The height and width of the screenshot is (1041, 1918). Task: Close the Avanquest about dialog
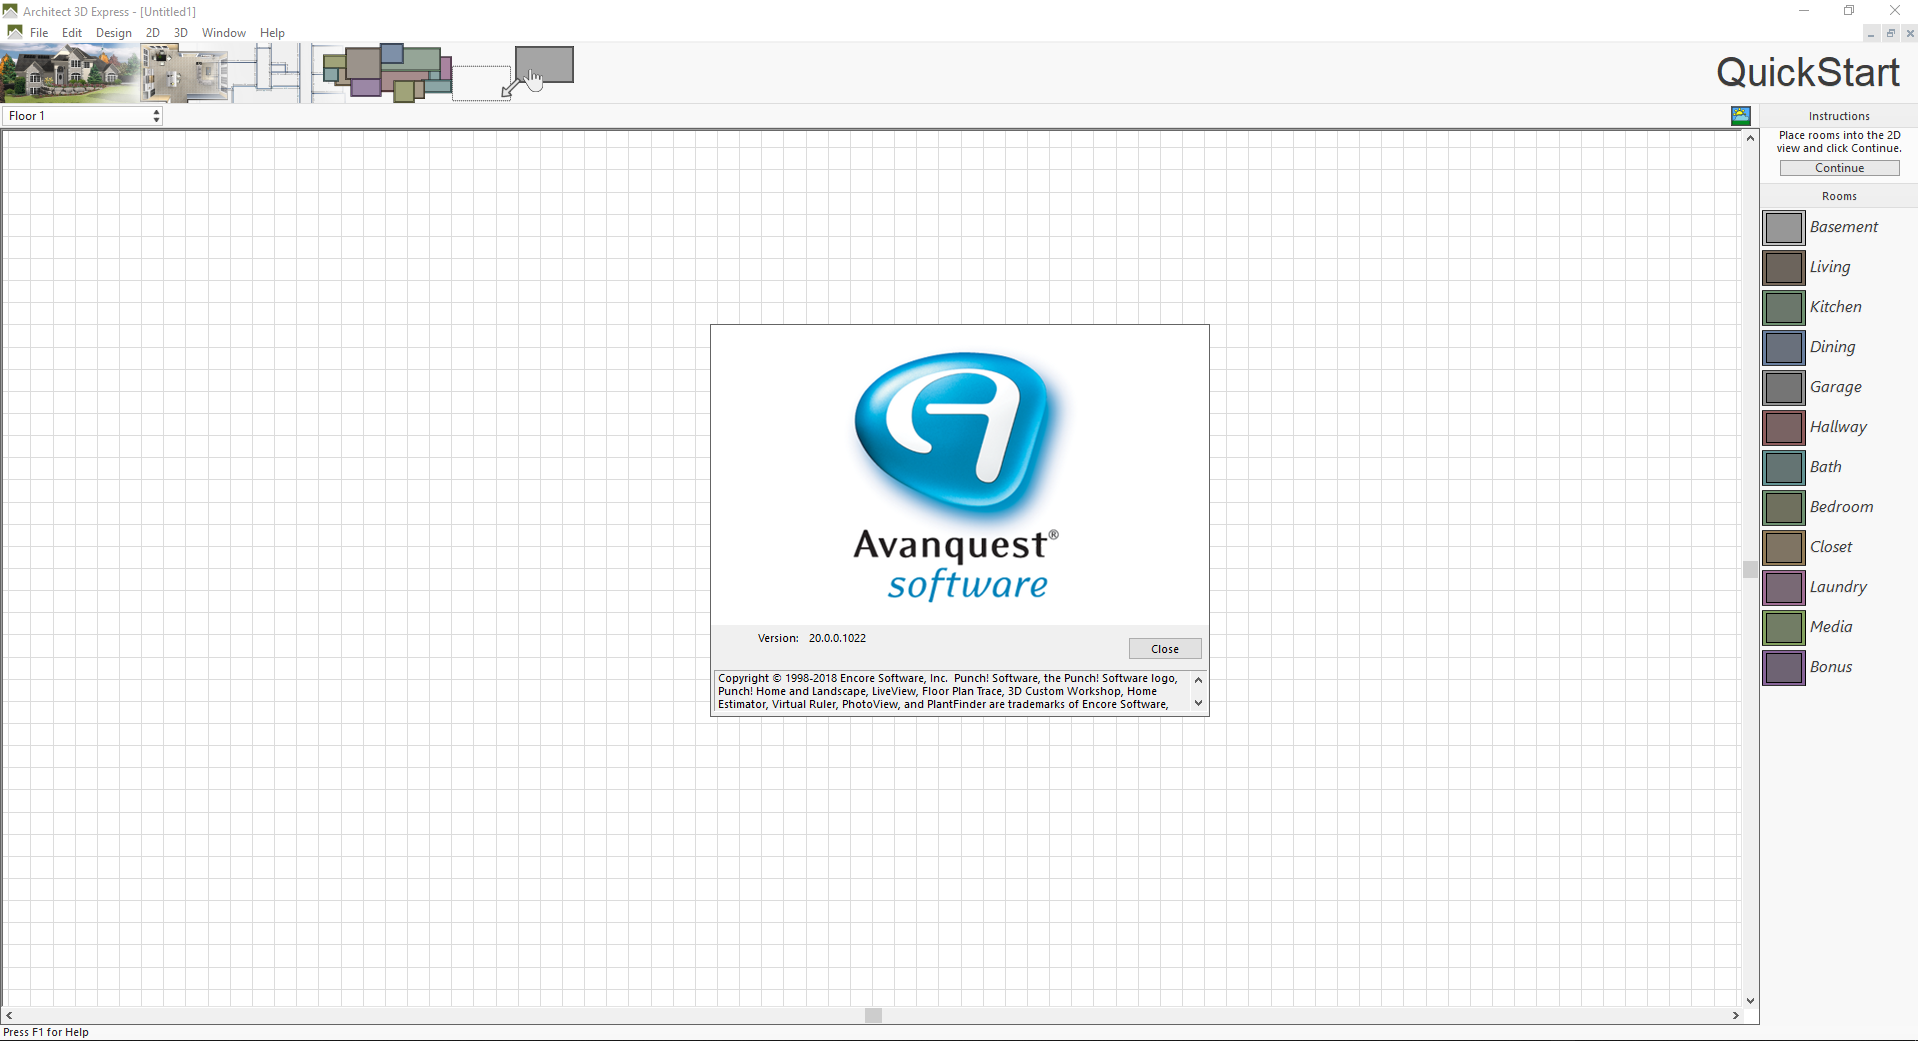(x=1165, y=649)
